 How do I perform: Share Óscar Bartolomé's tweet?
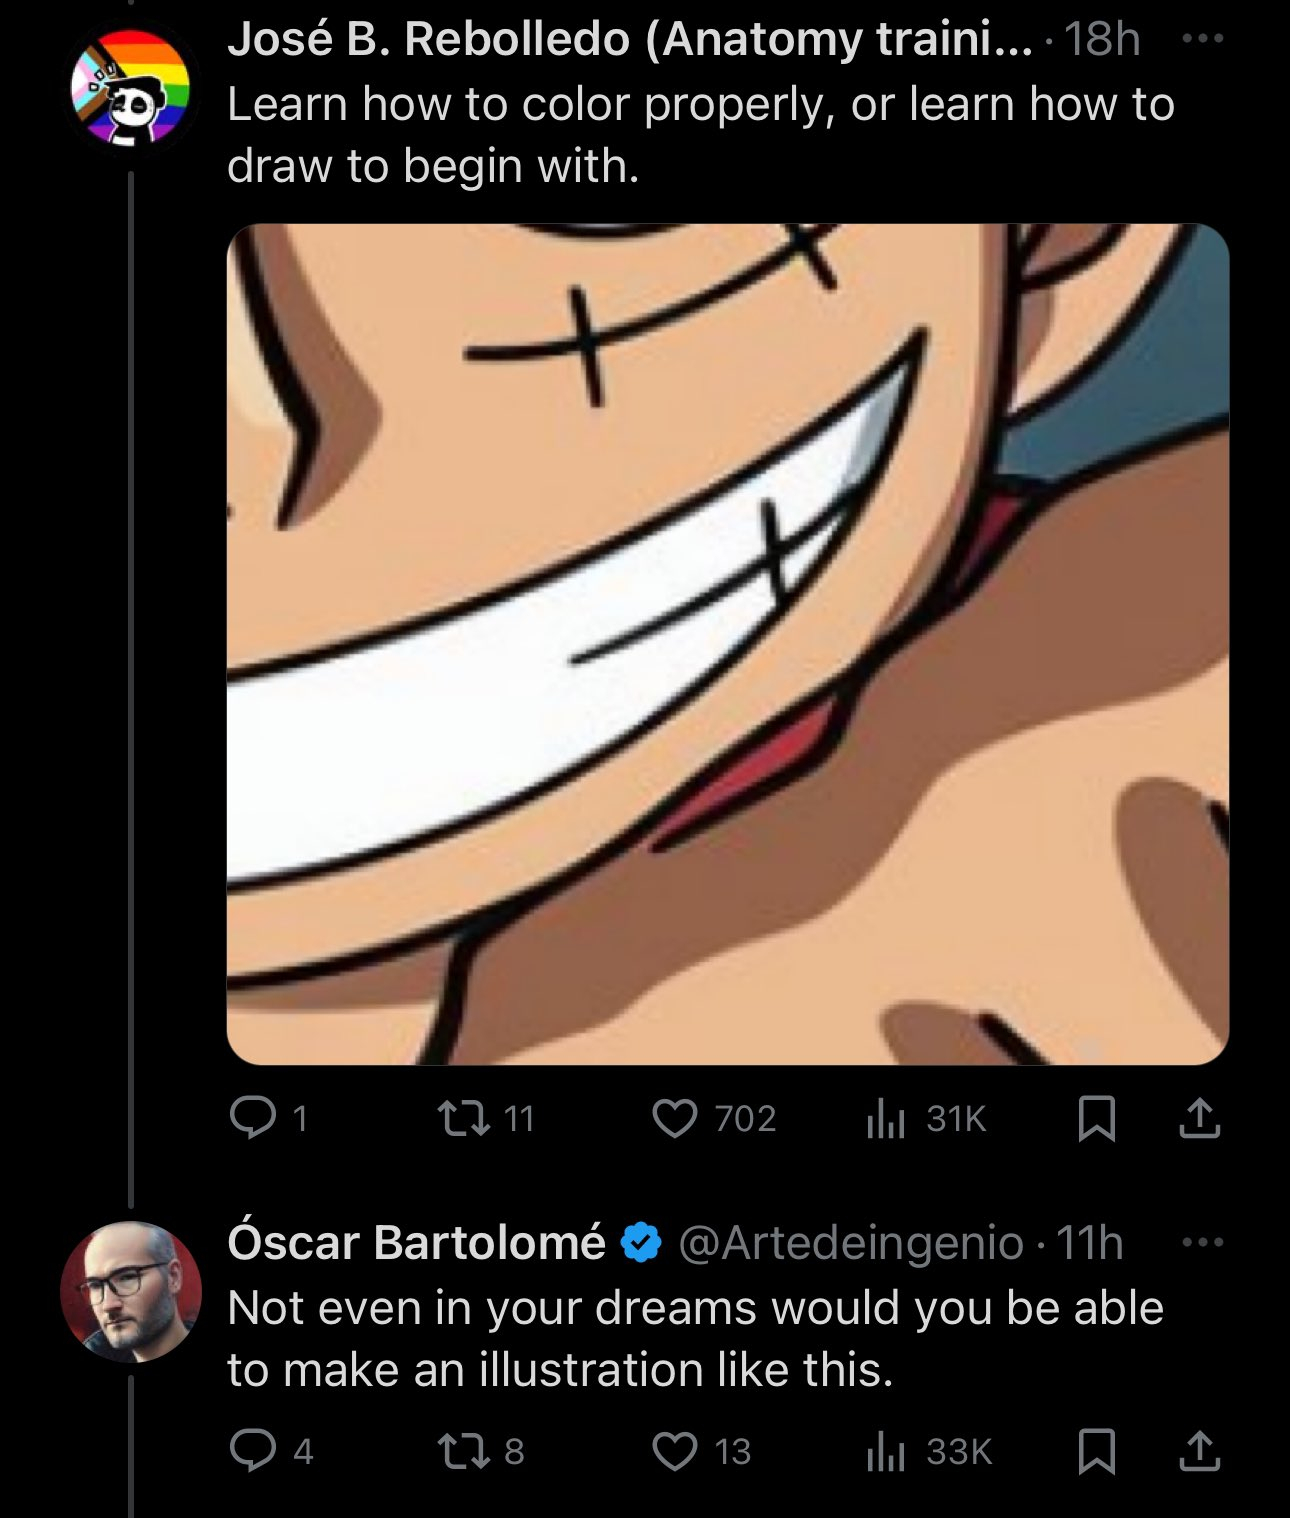point(1199,1451)
